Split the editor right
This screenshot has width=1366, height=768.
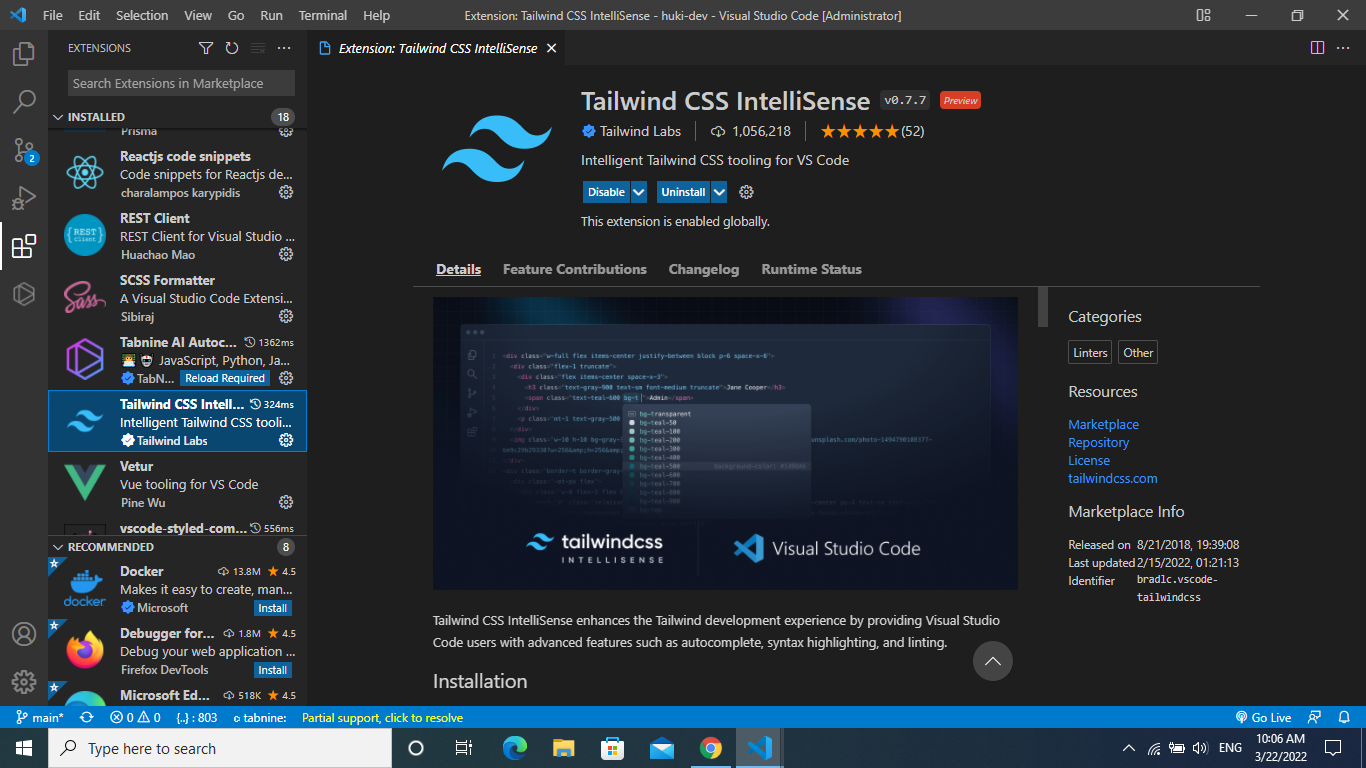tap(1318, 48)
